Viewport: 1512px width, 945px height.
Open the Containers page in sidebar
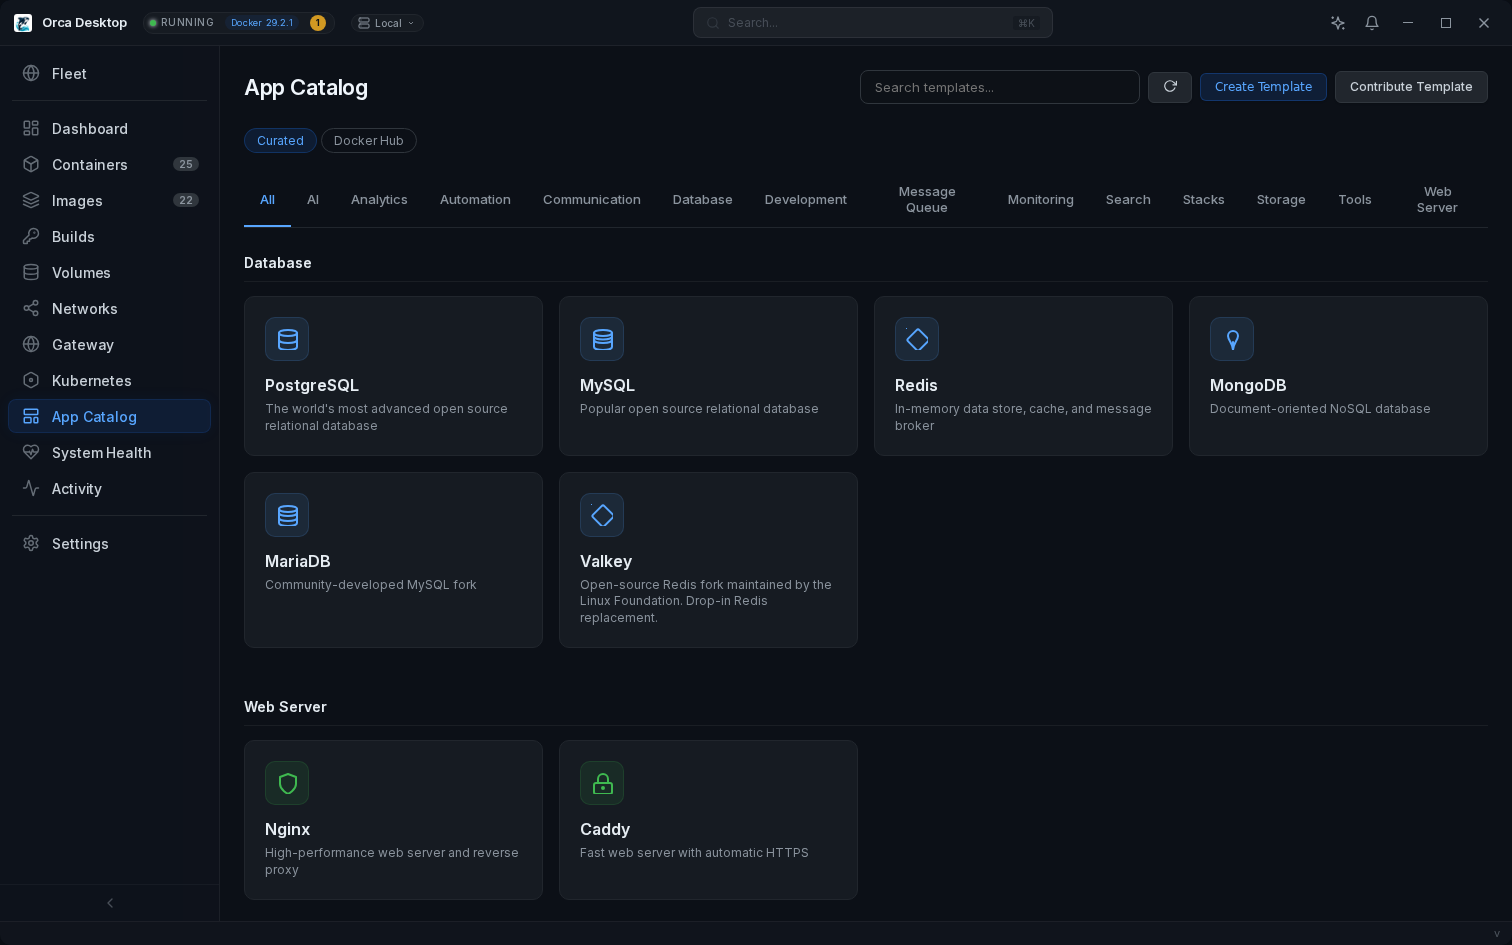110,164
